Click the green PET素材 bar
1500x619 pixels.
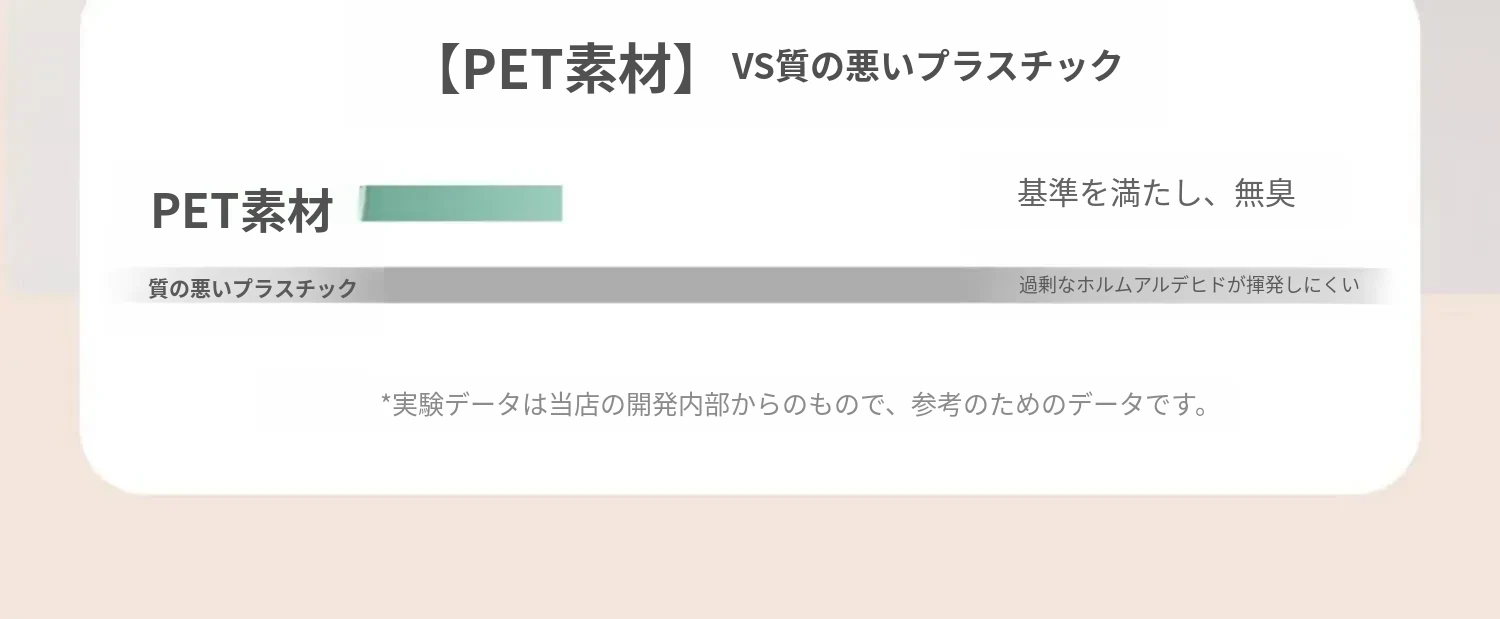[x=461, y=203]
